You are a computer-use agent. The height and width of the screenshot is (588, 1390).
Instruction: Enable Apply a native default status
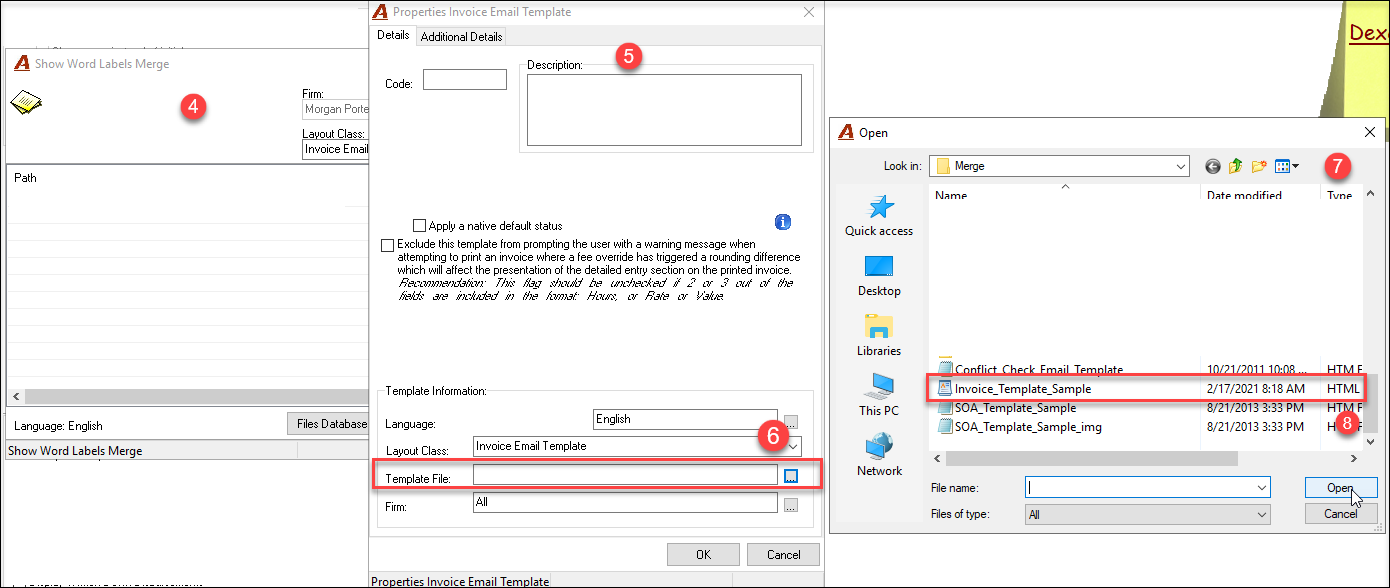(x=420, y=226)
